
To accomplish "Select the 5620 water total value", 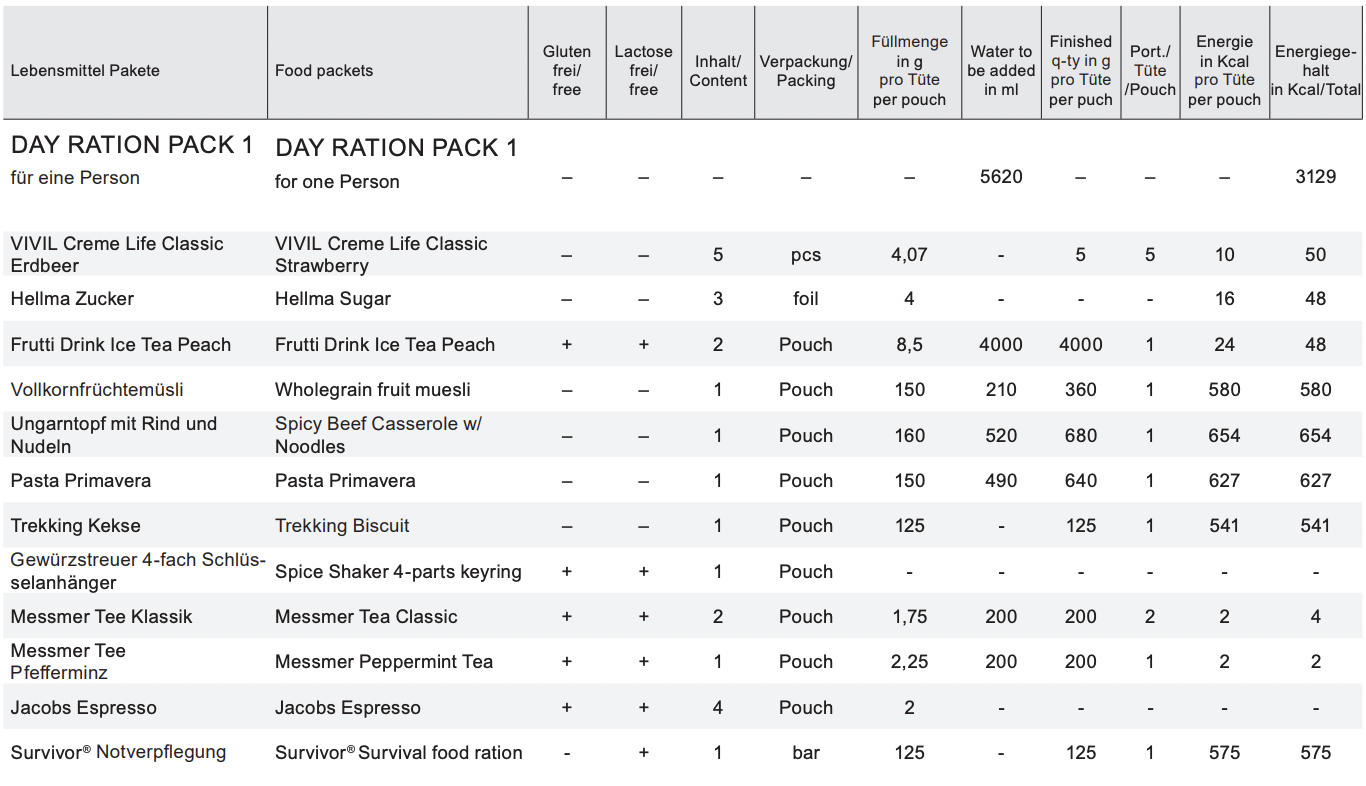I will pyautogui.click(x=1001, y=177).
